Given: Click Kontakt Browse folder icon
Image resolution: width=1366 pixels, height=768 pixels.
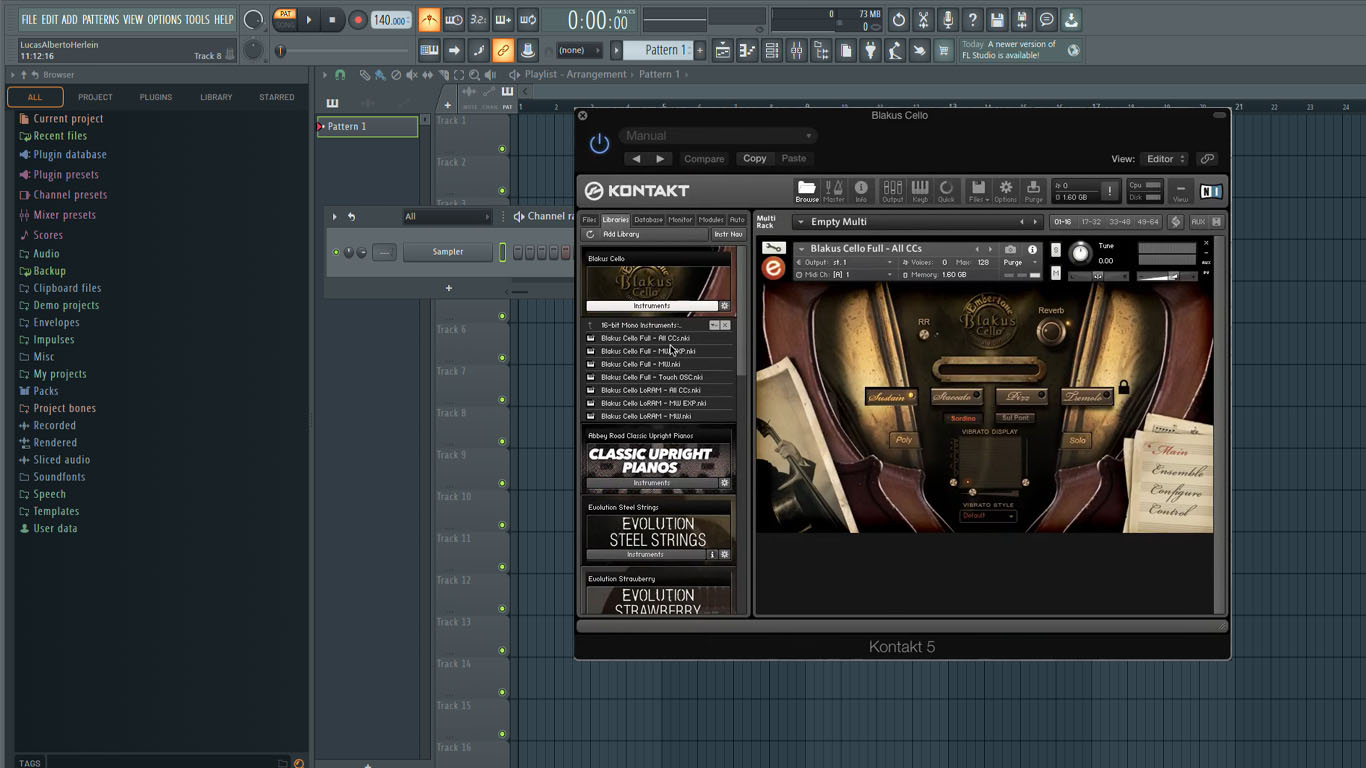Looking at the screenshot, I should 806,191.
